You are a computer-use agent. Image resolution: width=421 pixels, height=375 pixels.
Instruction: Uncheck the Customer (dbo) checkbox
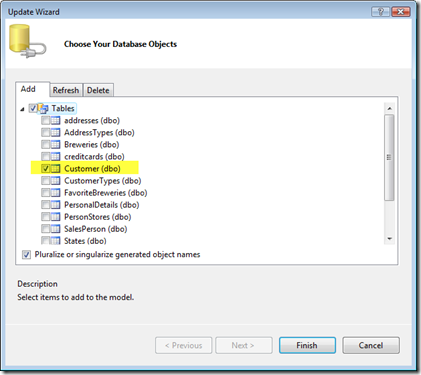46,169
